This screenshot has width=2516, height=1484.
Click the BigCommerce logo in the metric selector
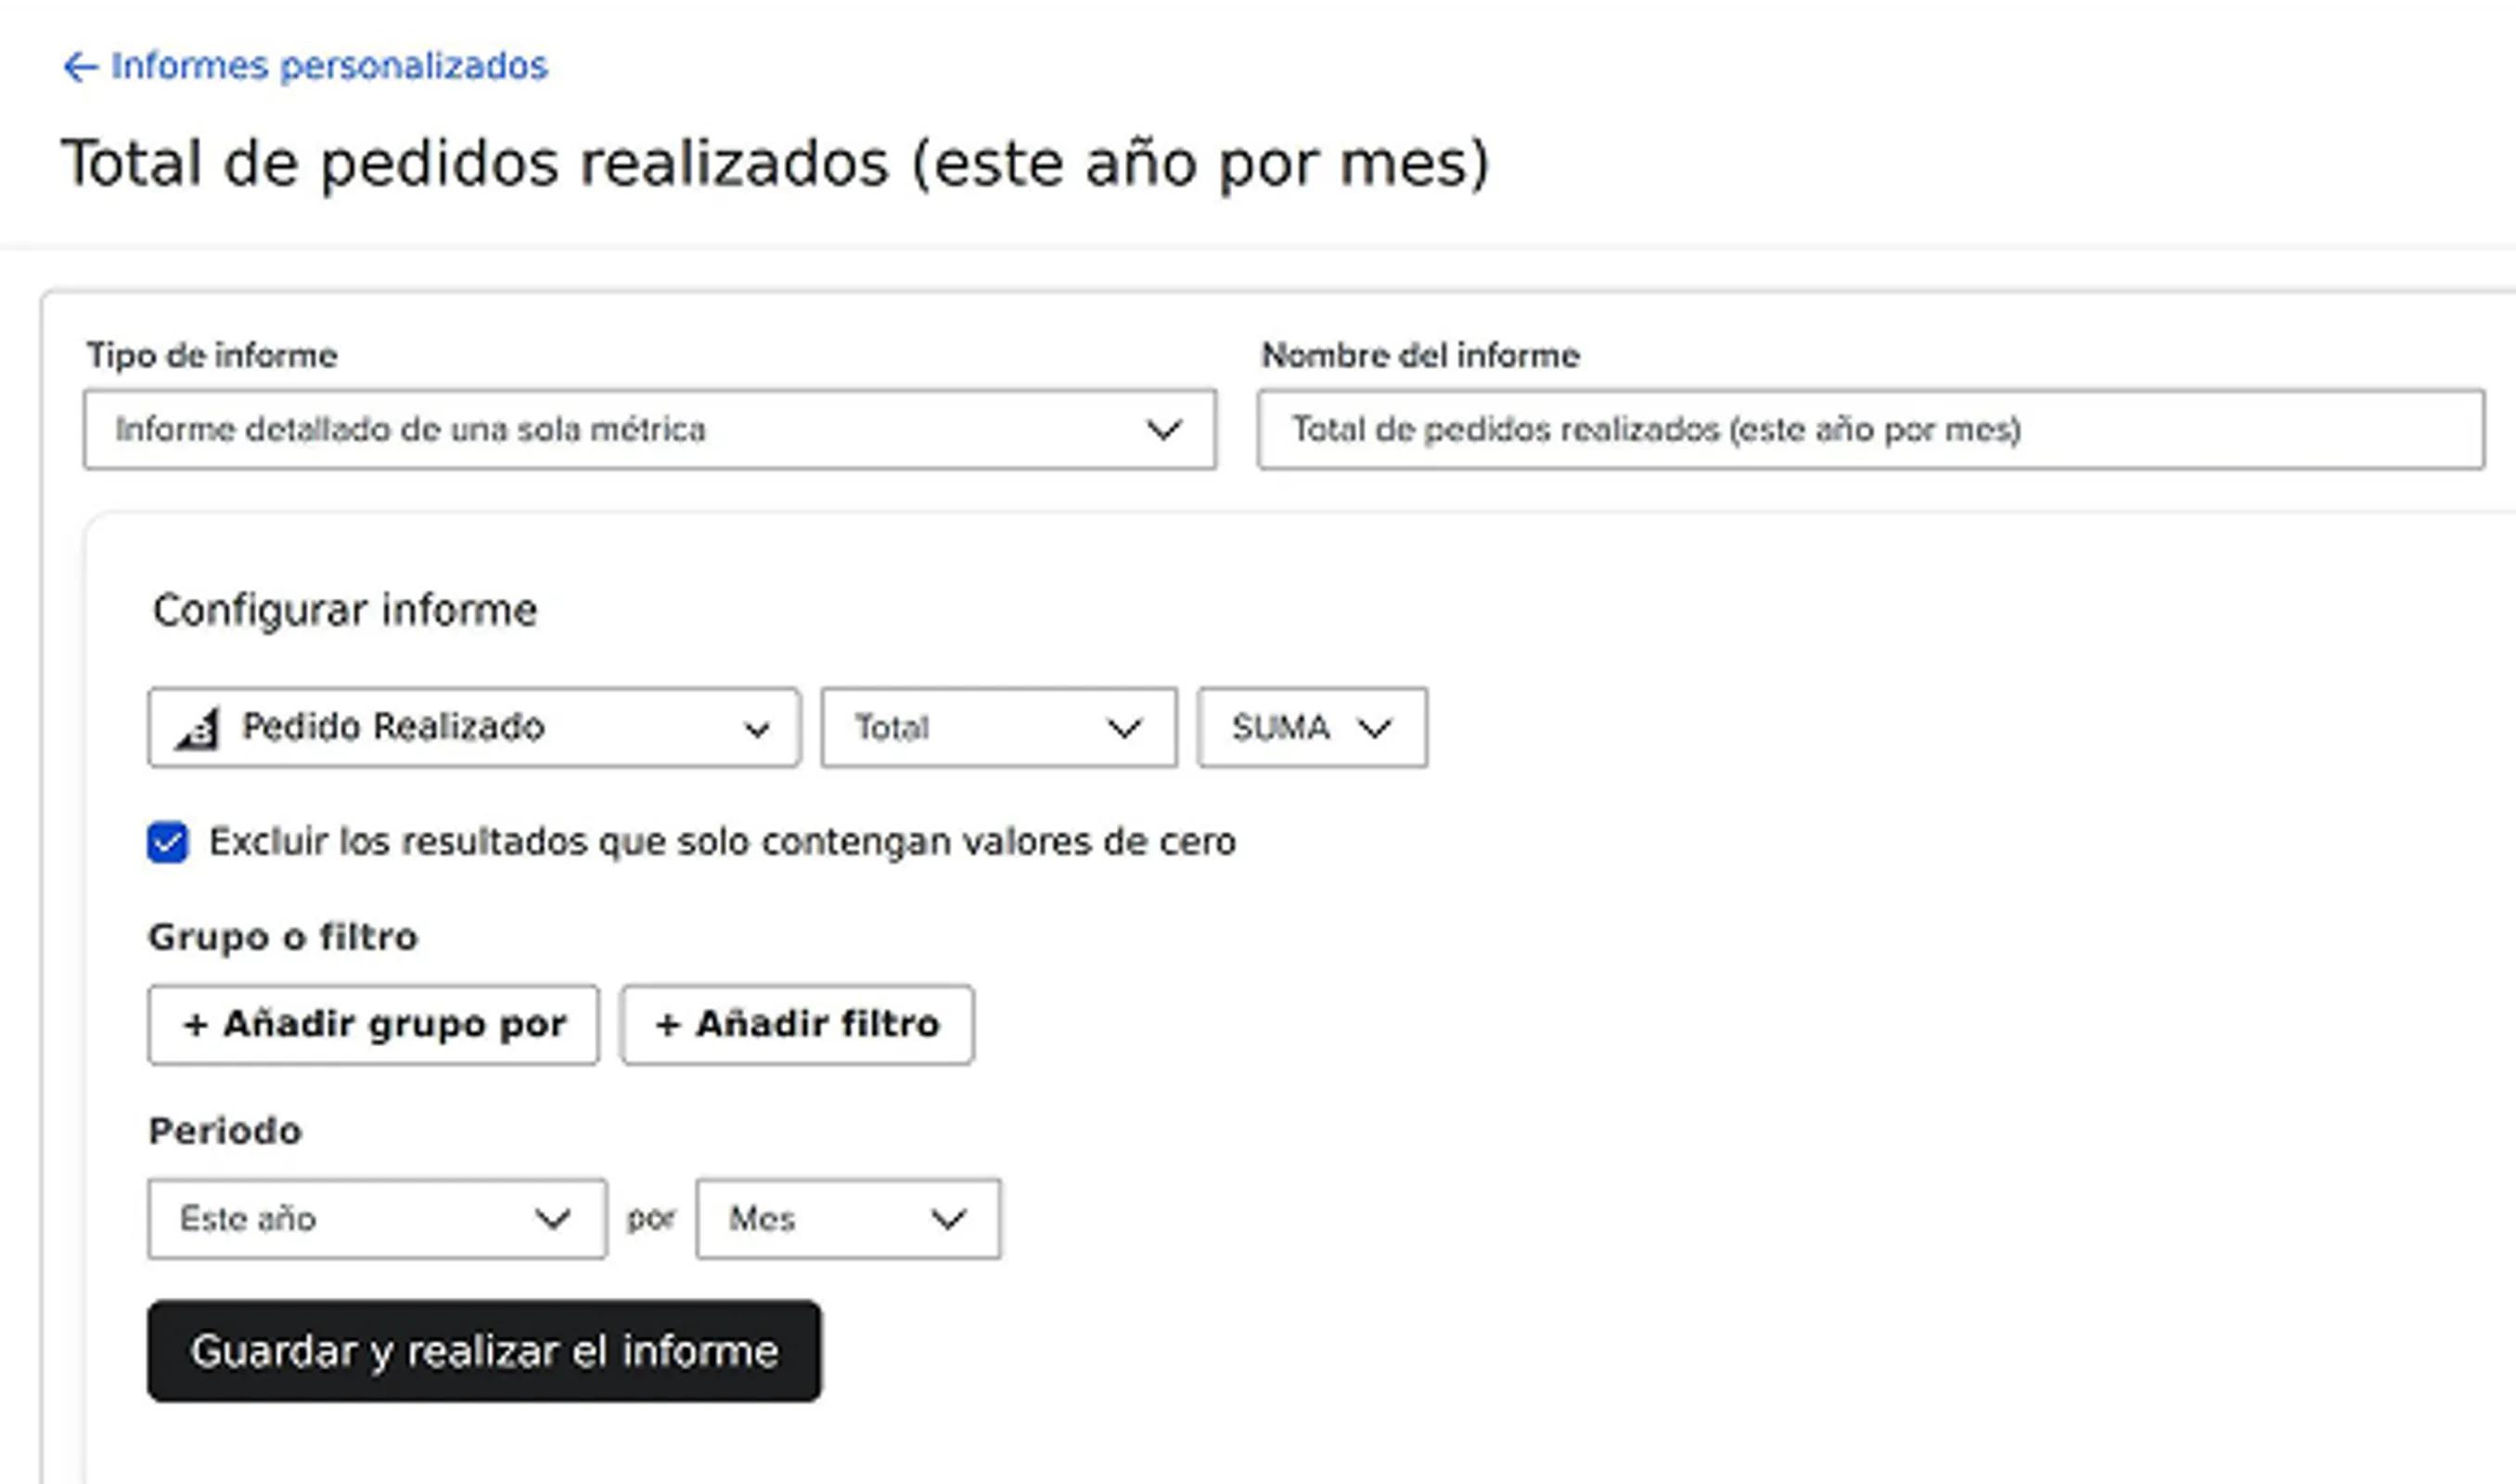click(x=198, y=728)
